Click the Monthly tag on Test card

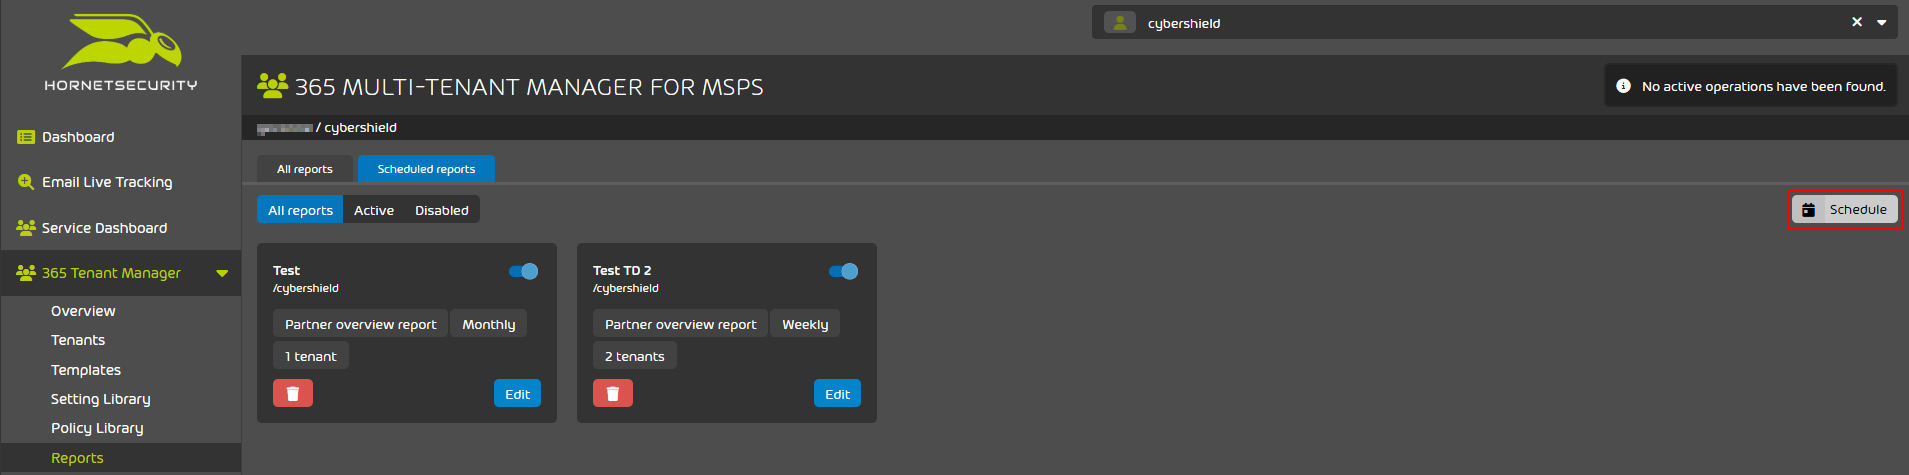click(x=489, y=324)
